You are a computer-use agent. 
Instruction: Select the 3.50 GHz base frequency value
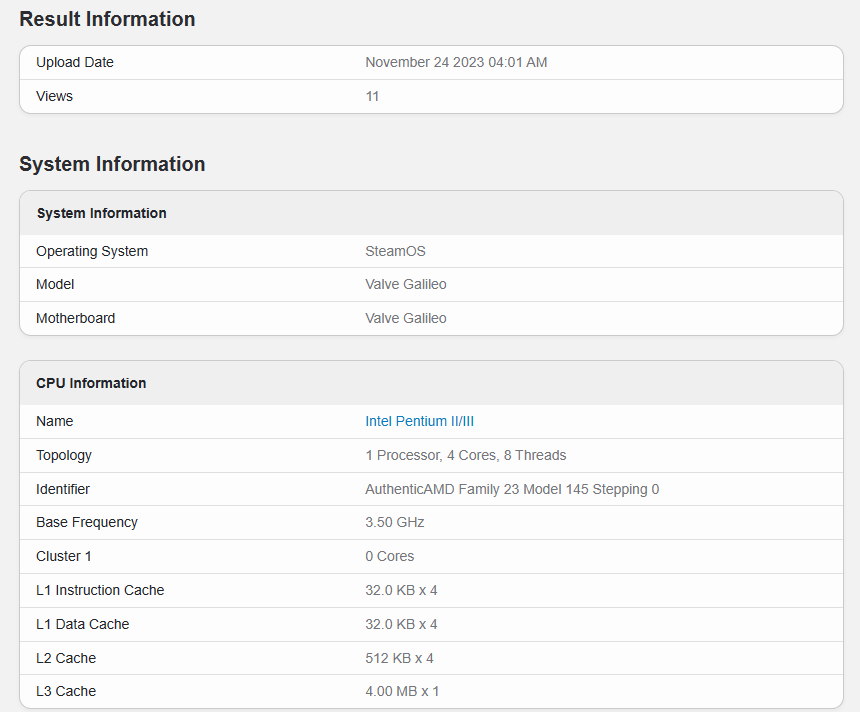coord(395,522)
